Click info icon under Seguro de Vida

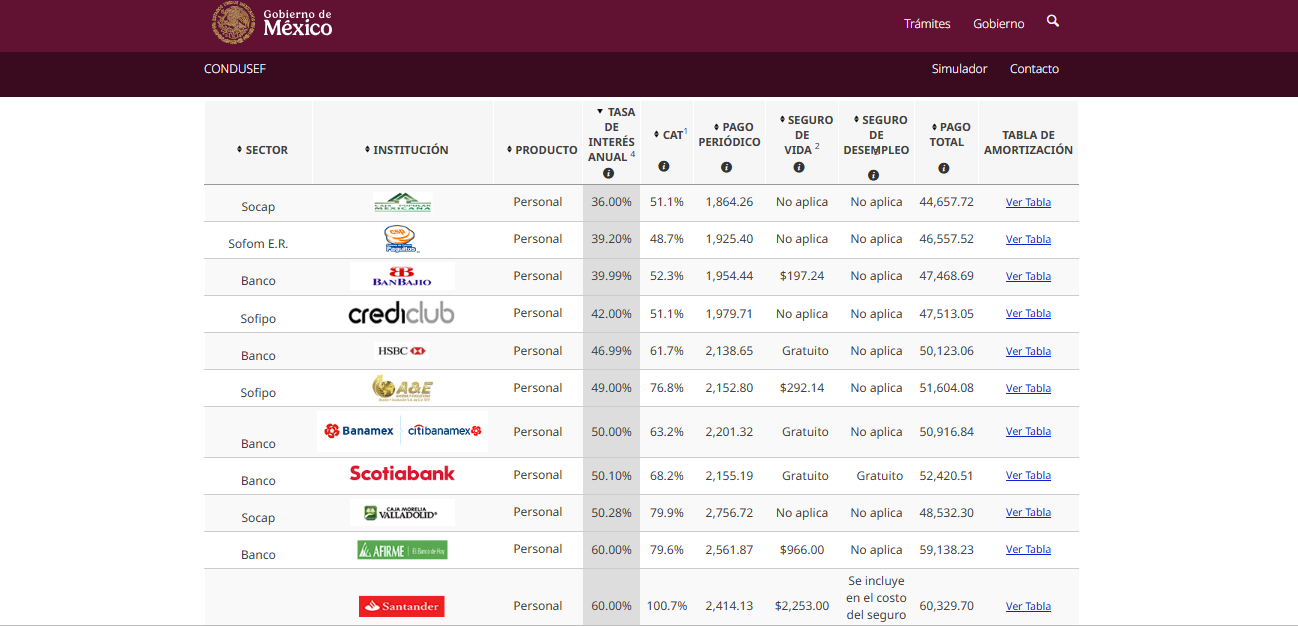pos(801,167)
